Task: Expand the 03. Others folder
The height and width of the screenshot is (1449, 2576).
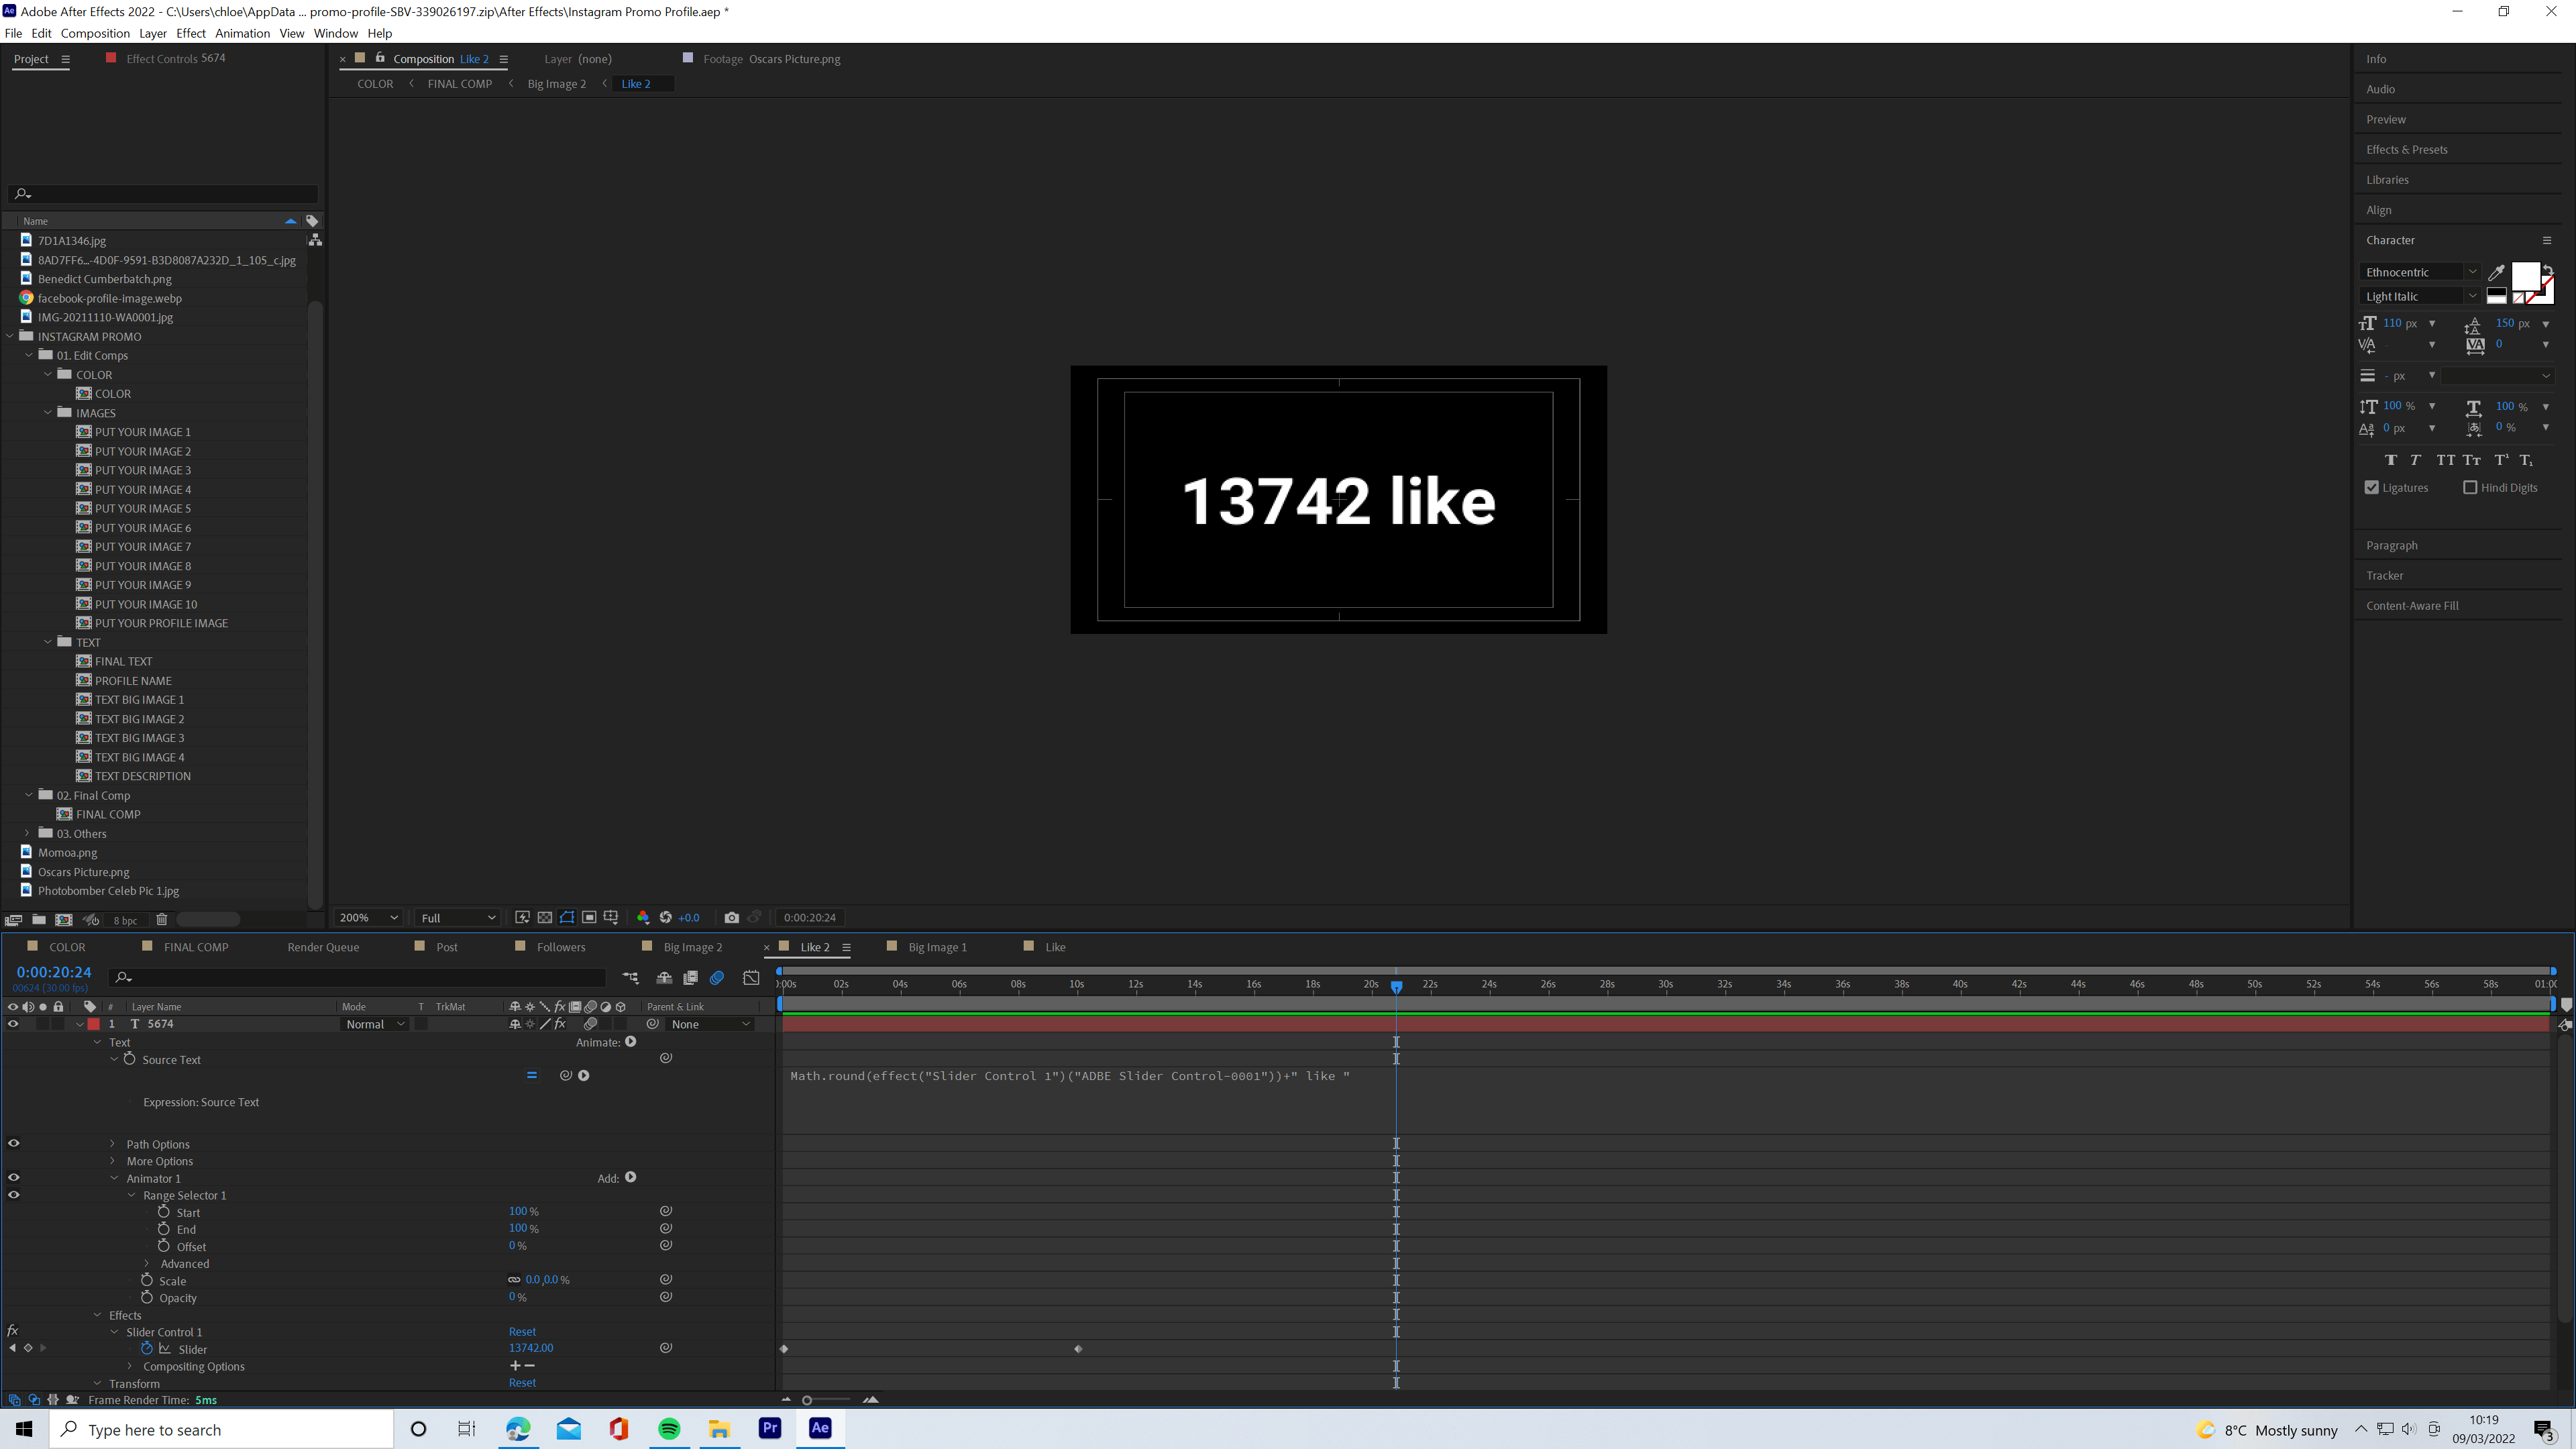Action: tap(26, 833)
